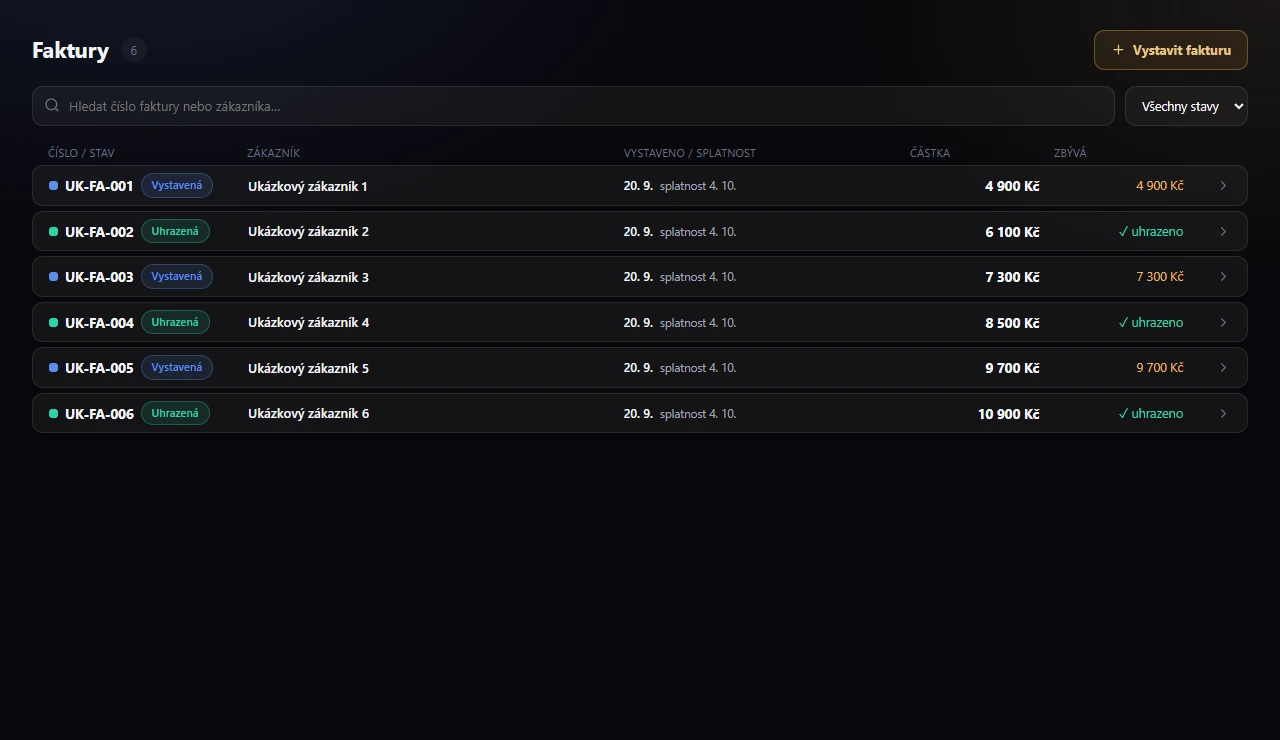Click the orange remaining amount 9 700 Kč

pos(1160,368)
